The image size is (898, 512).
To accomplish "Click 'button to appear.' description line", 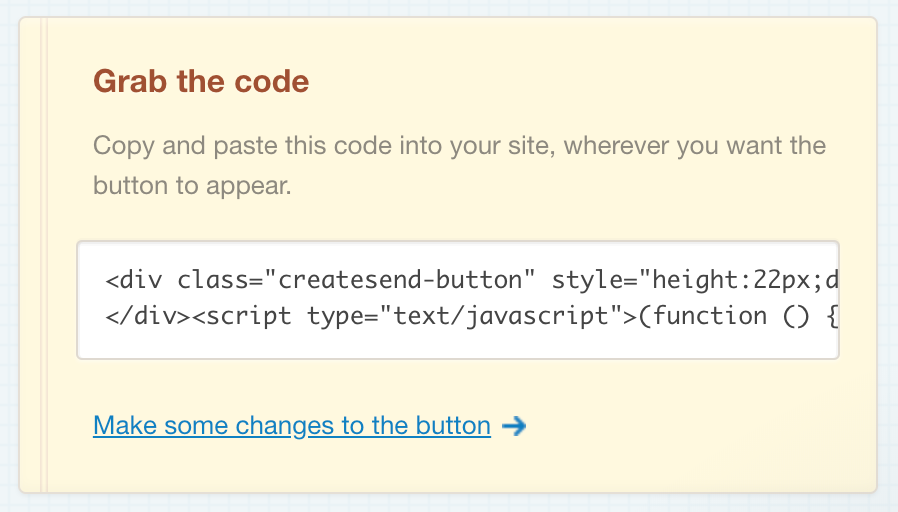I will click(x=192, y=186).
